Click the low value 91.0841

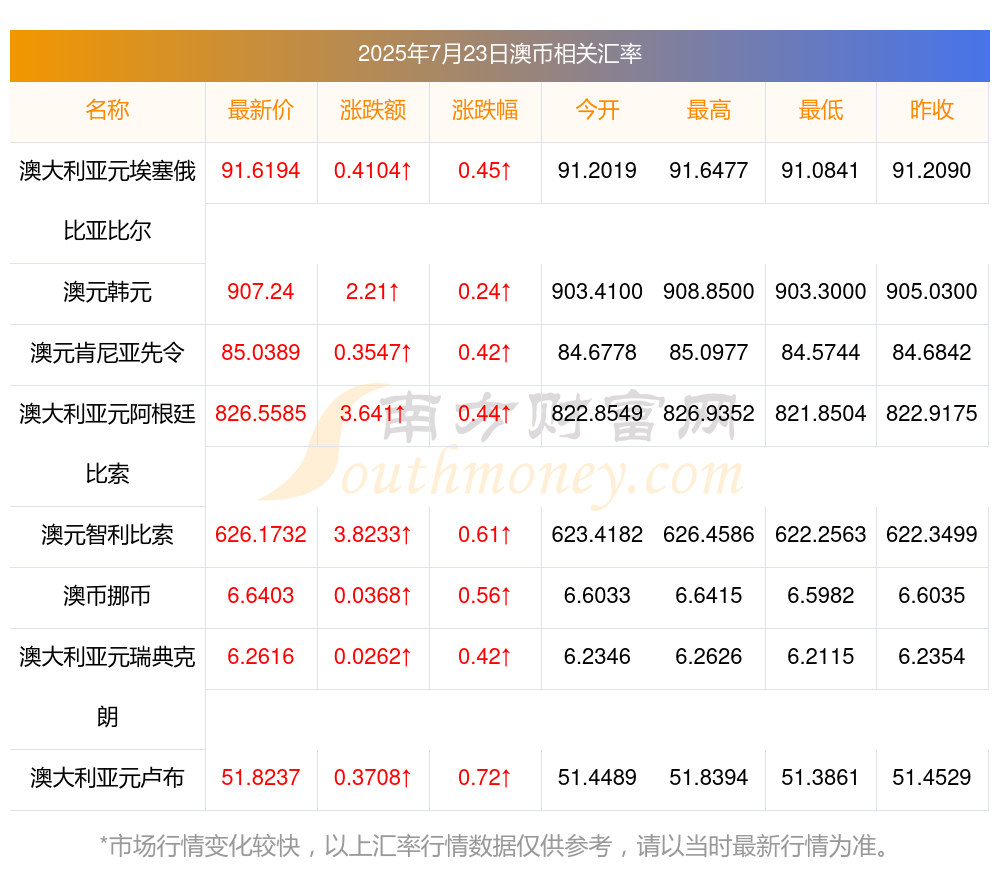(x=821, y=171)
